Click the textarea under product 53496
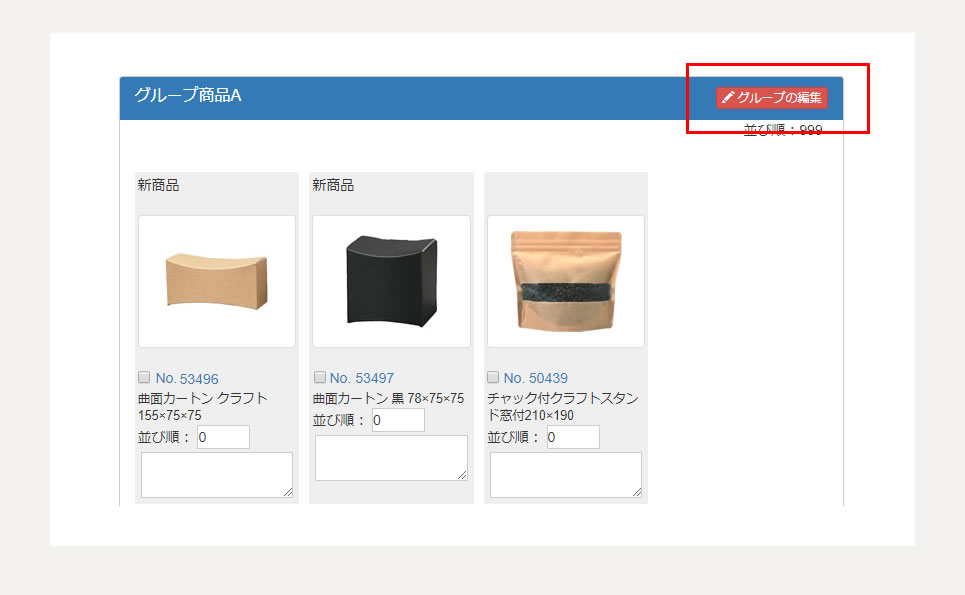Image resolution: width=965 pixels, height=595 pixels. [217, 475]
